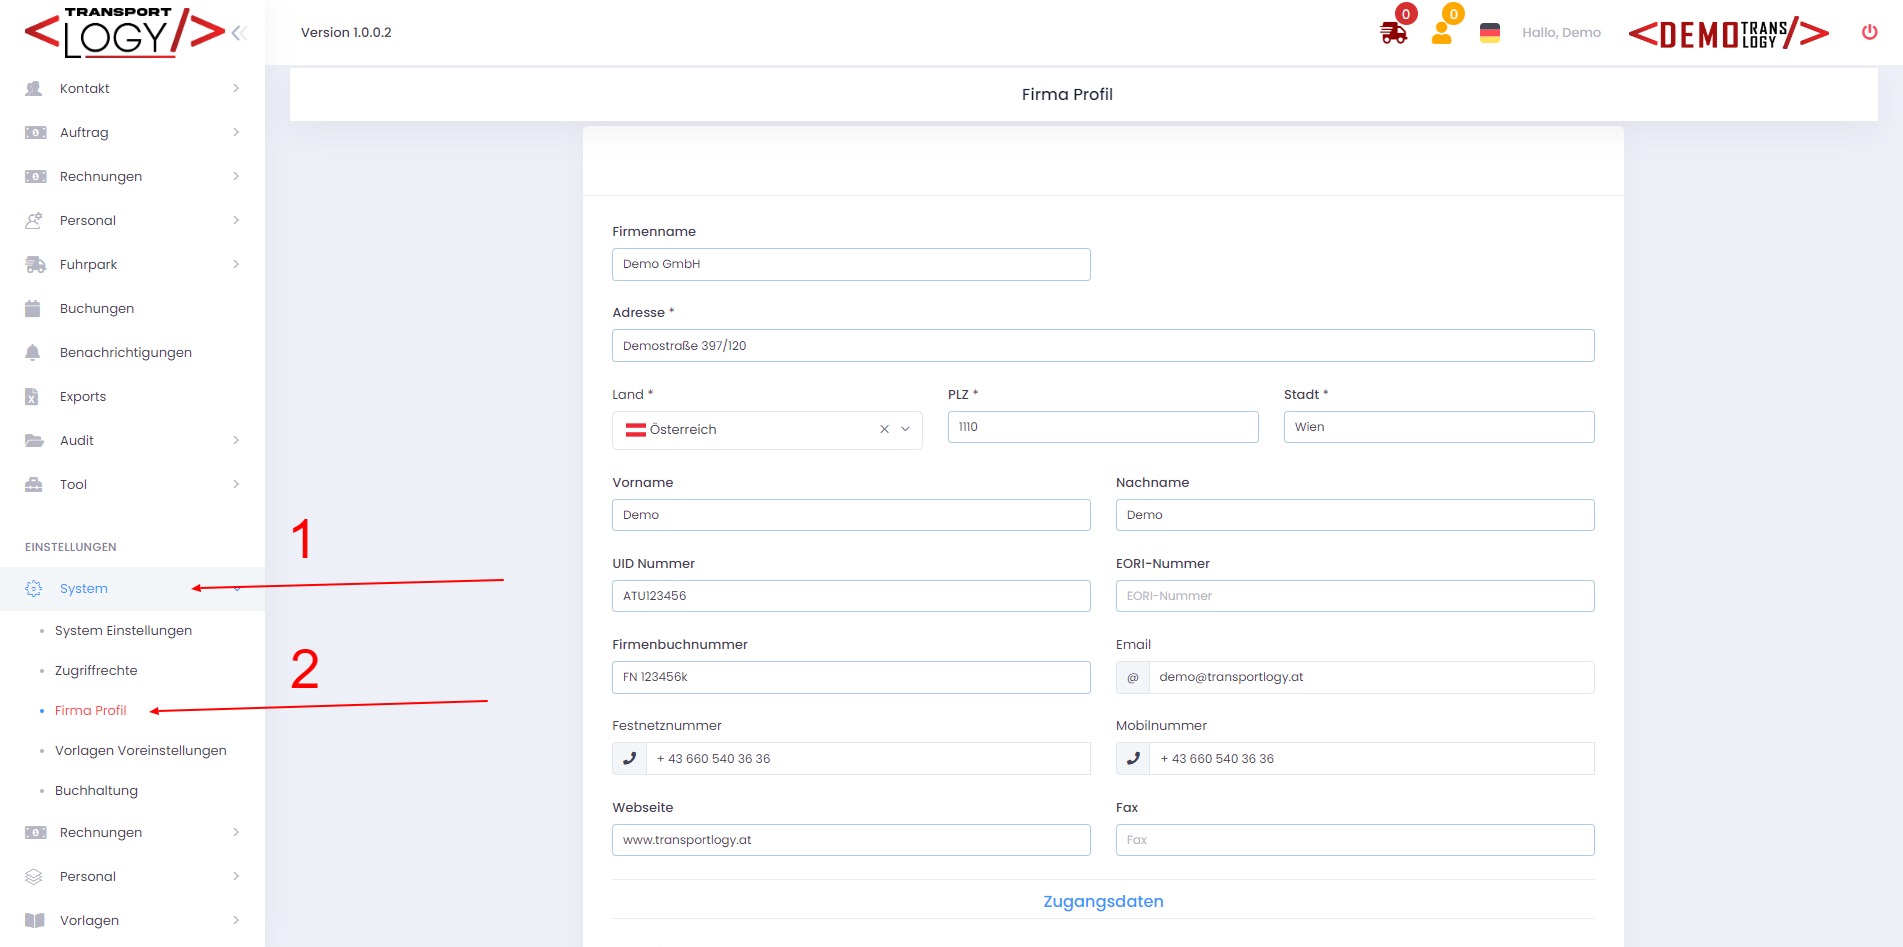
Task: Go to System Einstellungen
Action: point(123,630)
